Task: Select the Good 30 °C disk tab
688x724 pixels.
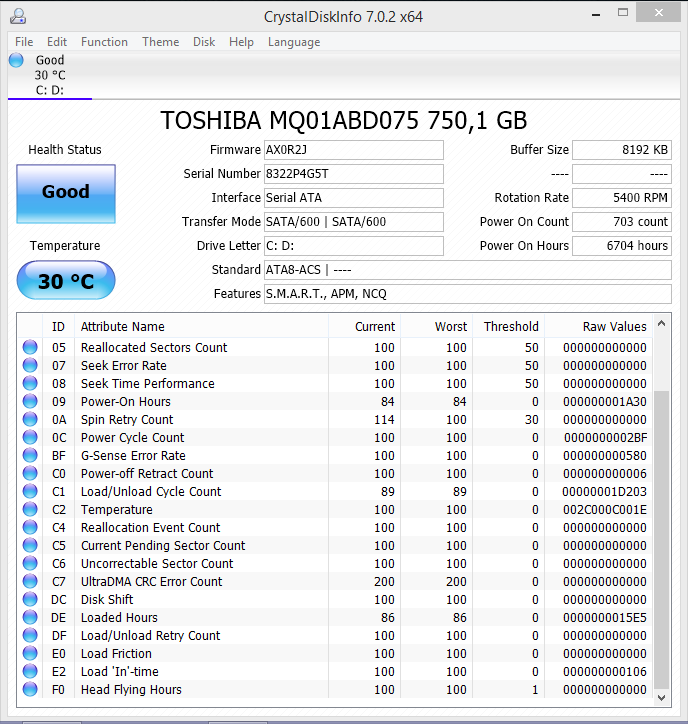Action: pyautogui.click(x=50, y=75)
